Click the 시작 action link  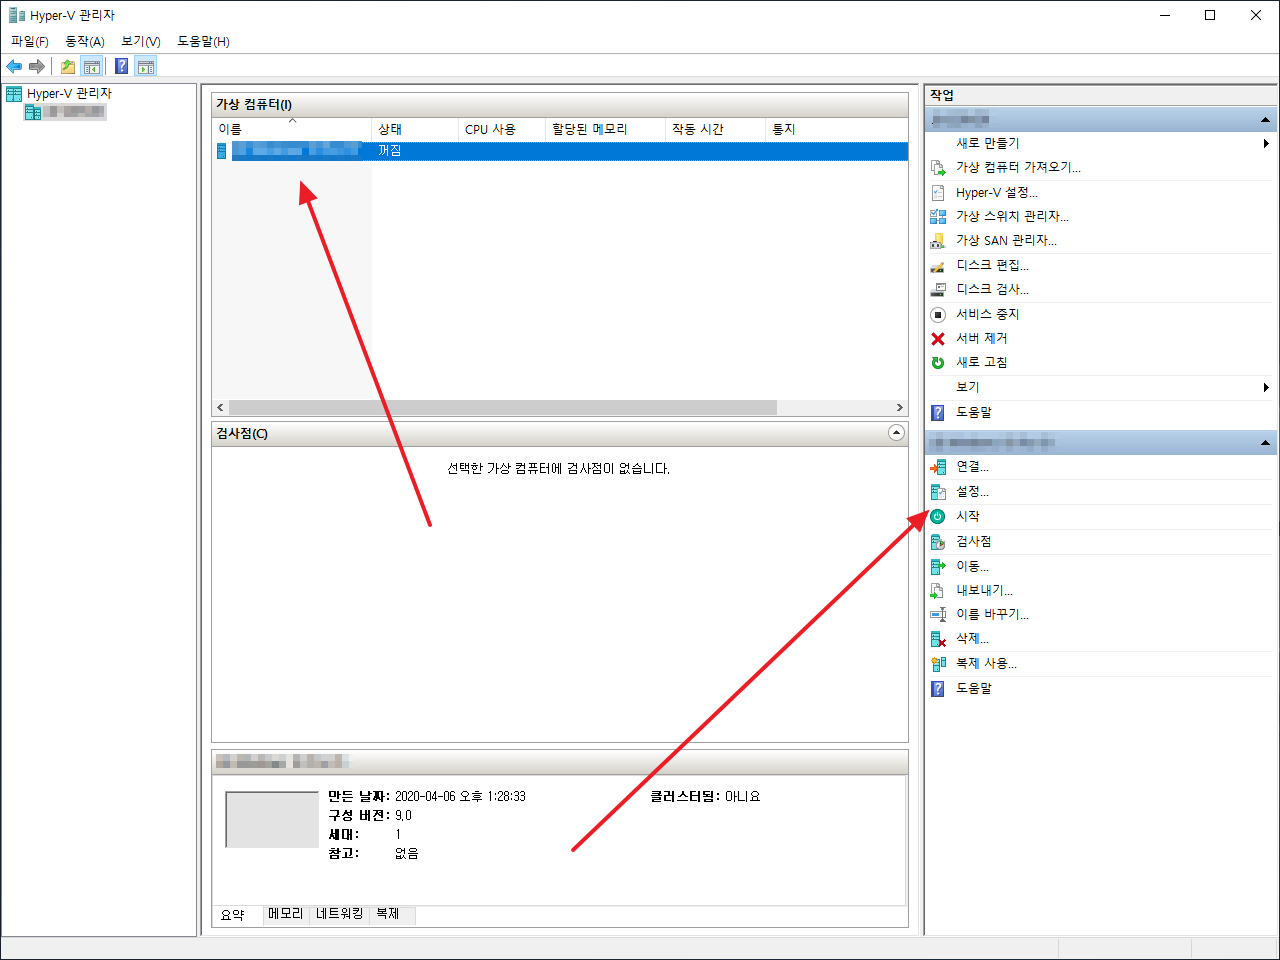[x=968, y=516]
